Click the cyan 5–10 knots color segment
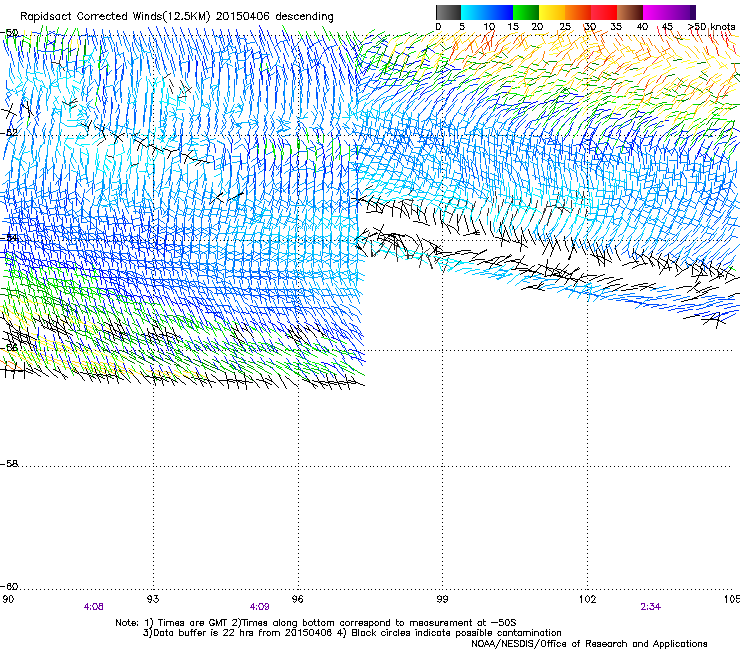The image size is (740, 650). click(x=474, y=12)
